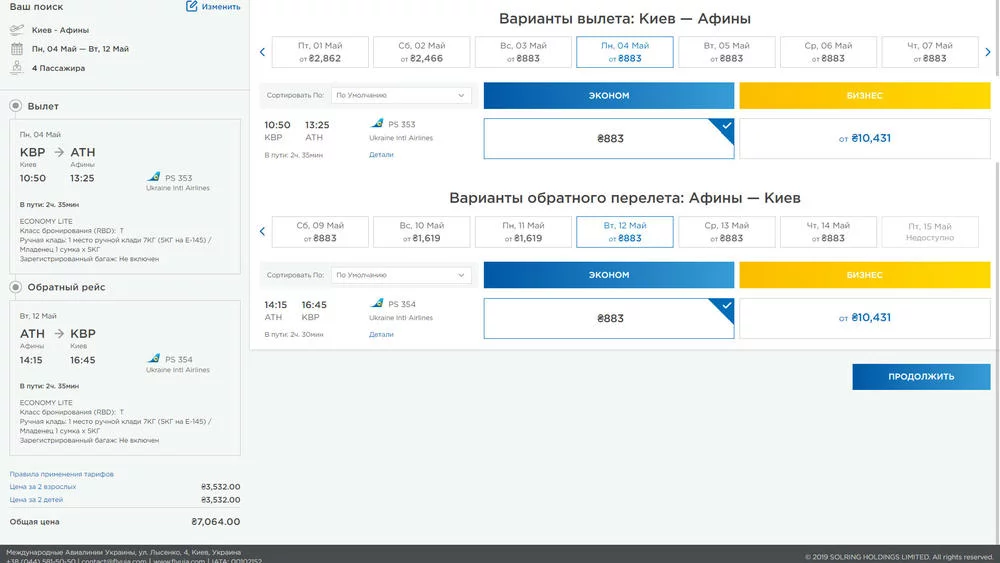
Task: Click the airline logo beside PS 353 in departure results
Action: (377, 123)
